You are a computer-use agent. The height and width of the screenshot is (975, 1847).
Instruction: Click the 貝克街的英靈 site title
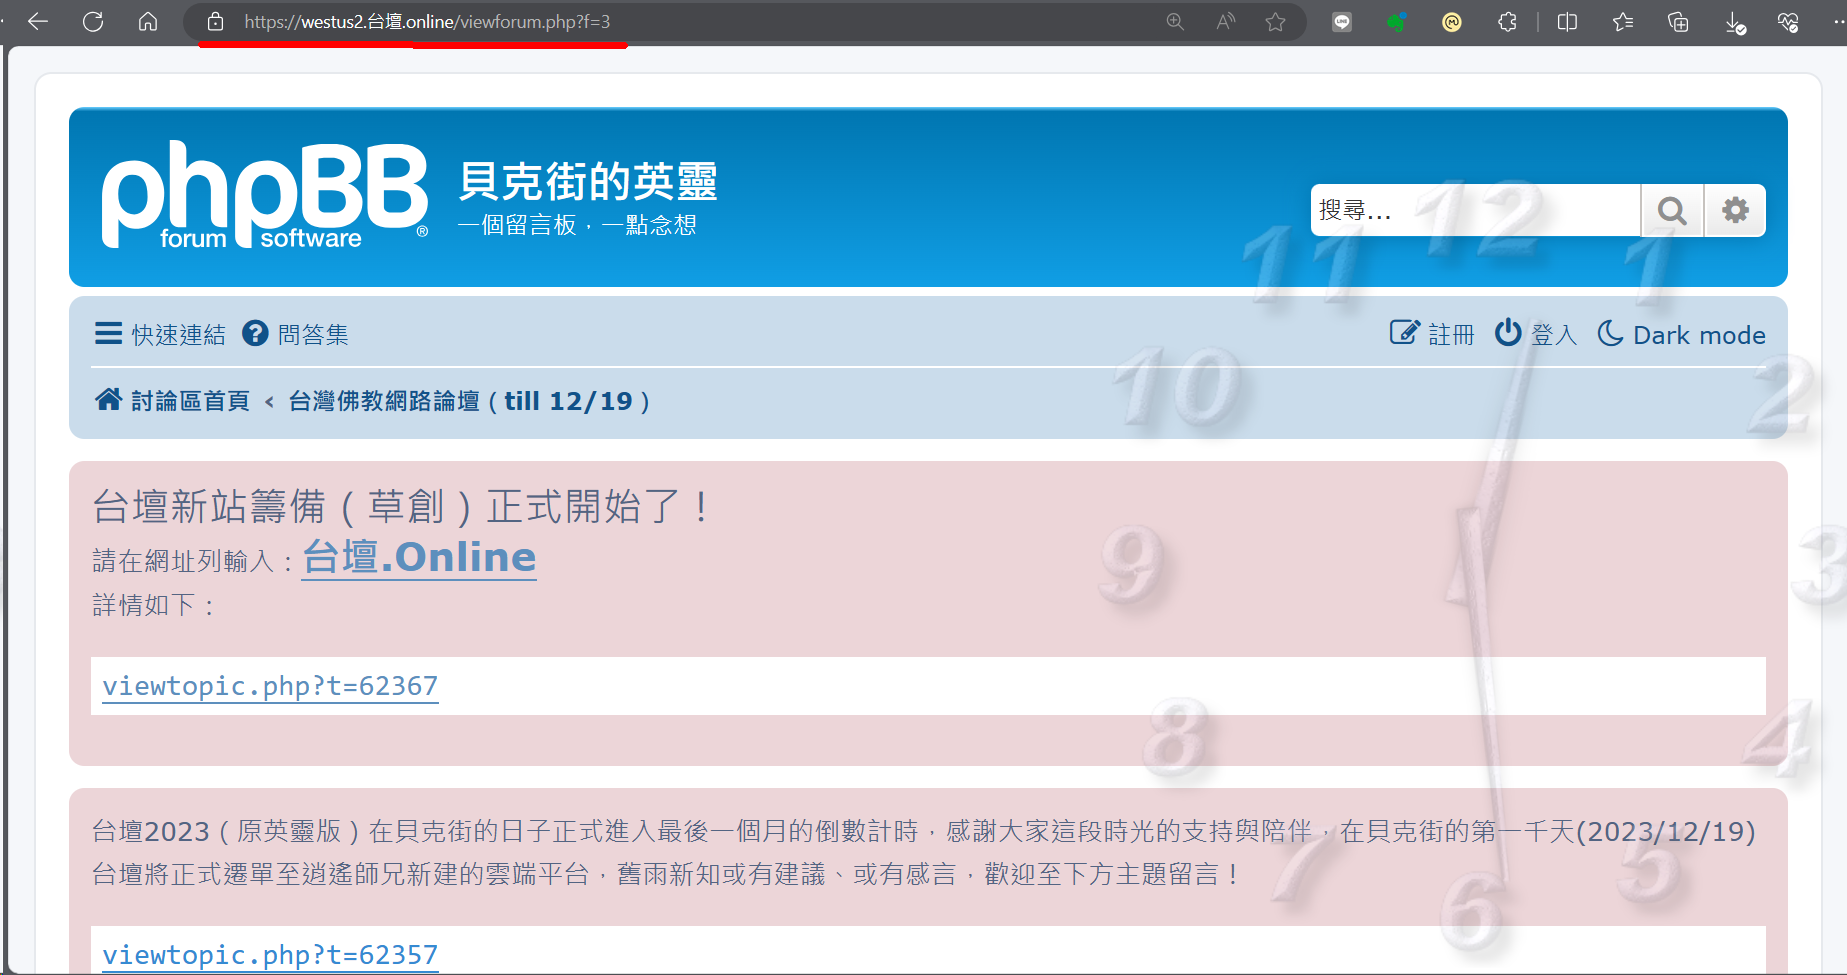(588, 181)
